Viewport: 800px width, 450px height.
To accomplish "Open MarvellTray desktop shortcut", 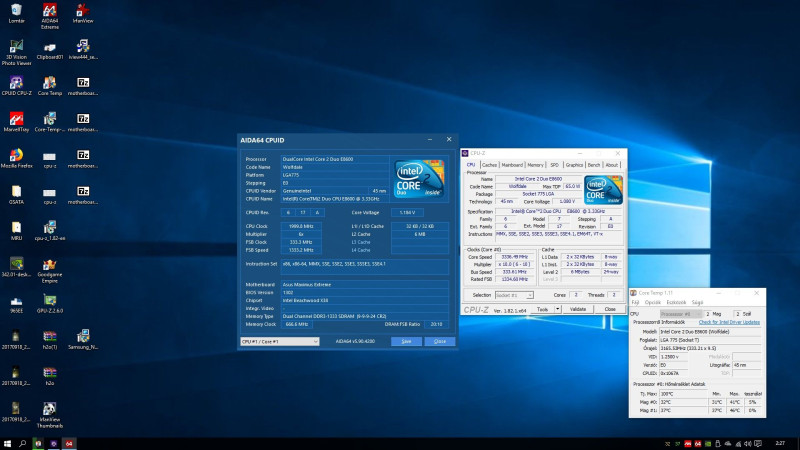I will click(16, 122).
